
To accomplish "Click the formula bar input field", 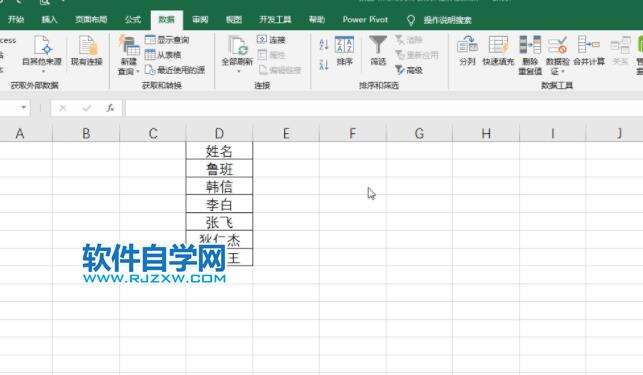I will tap(384, 108).
